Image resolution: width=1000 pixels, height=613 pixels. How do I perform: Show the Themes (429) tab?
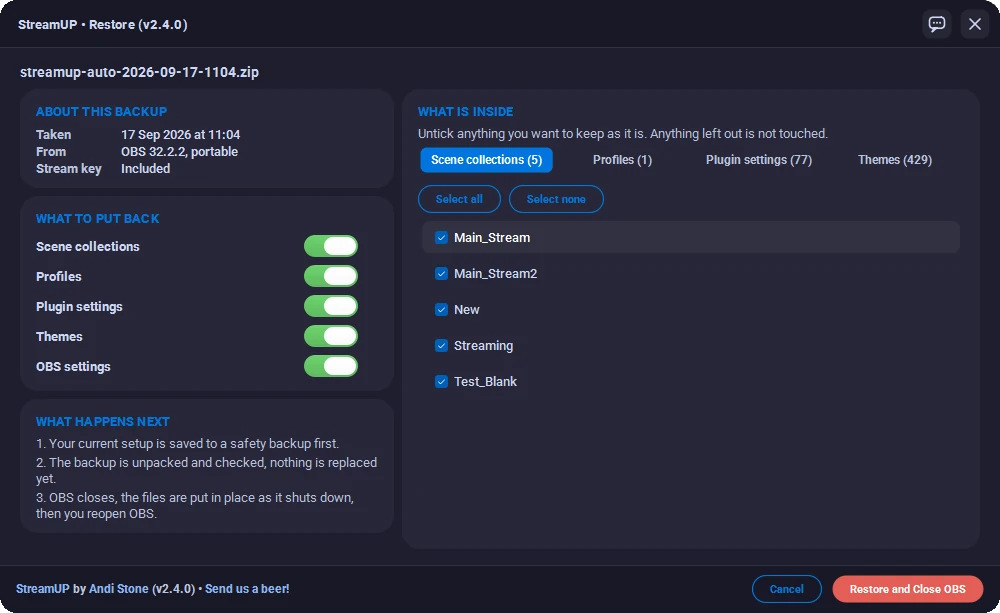pos(895,160)
